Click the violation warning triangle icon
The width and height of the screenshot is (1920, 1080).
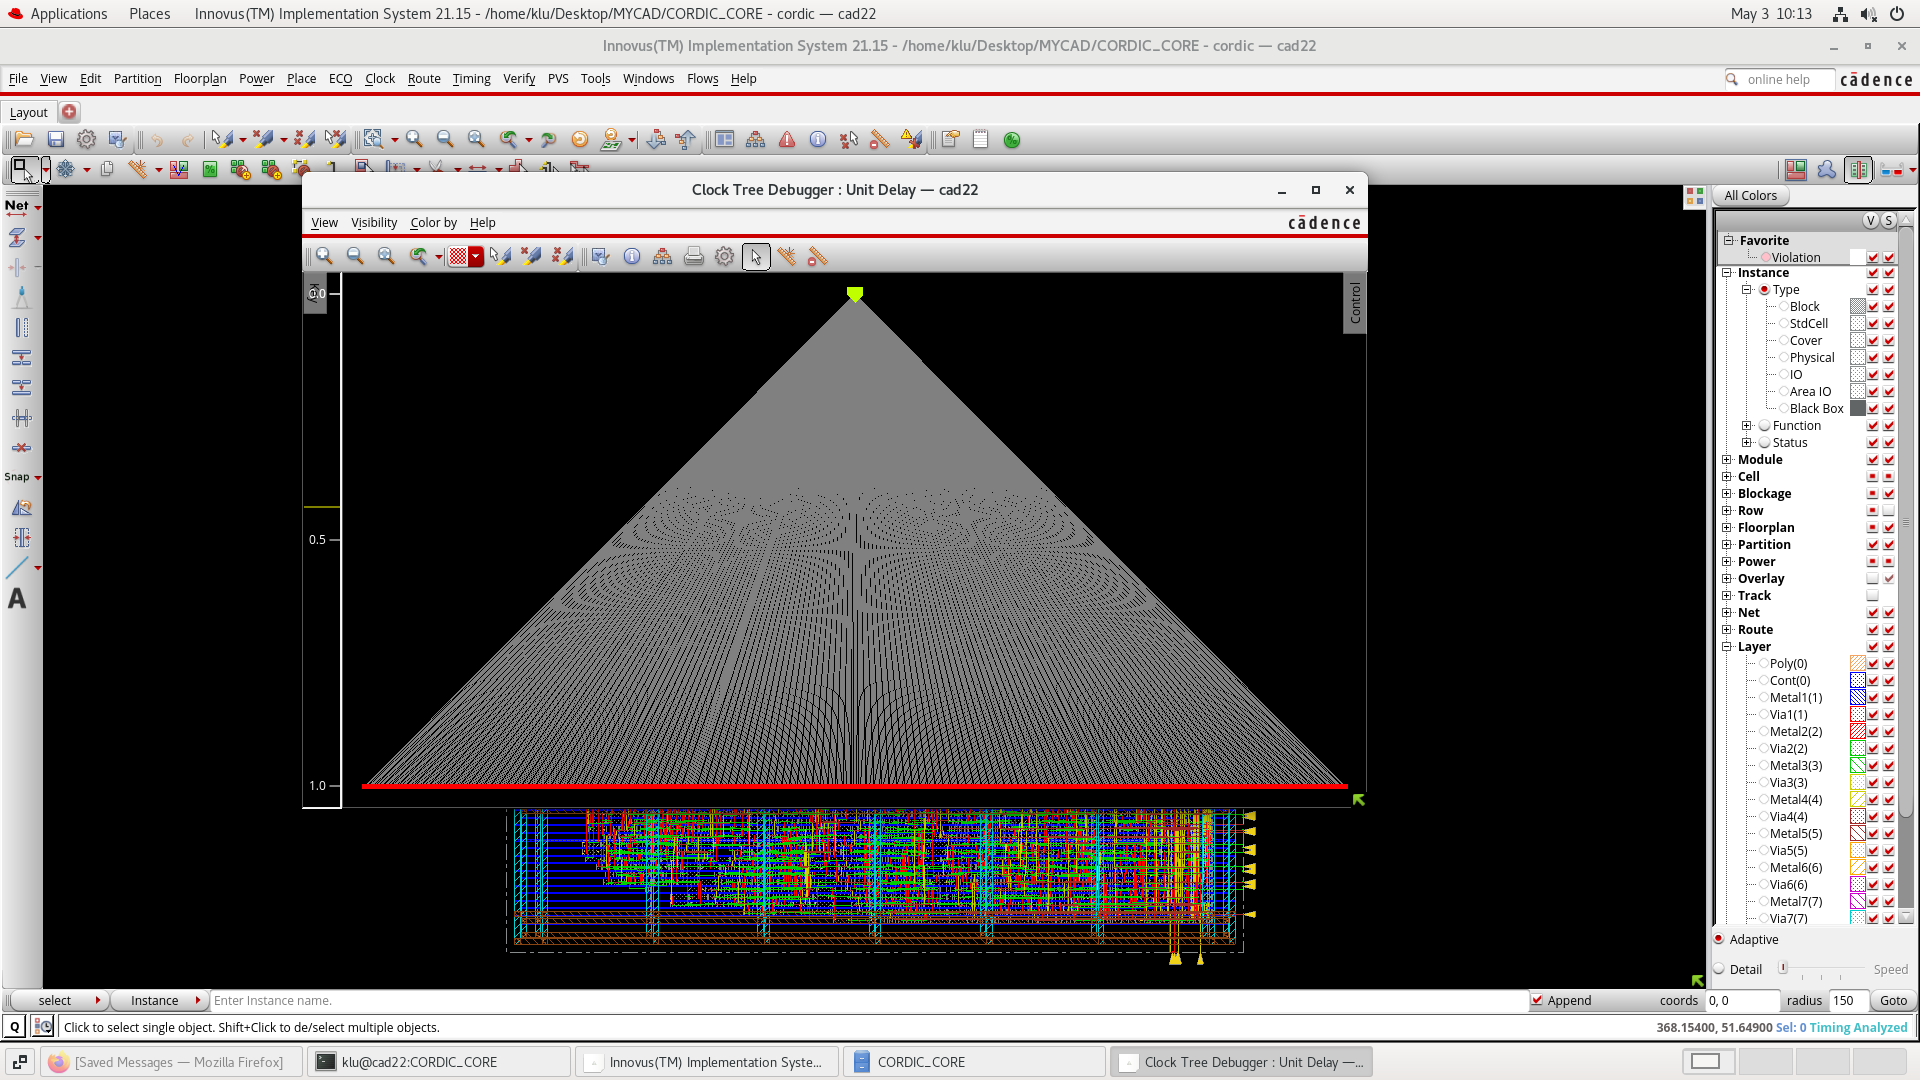pyautogui.click(x=787, y=140)
